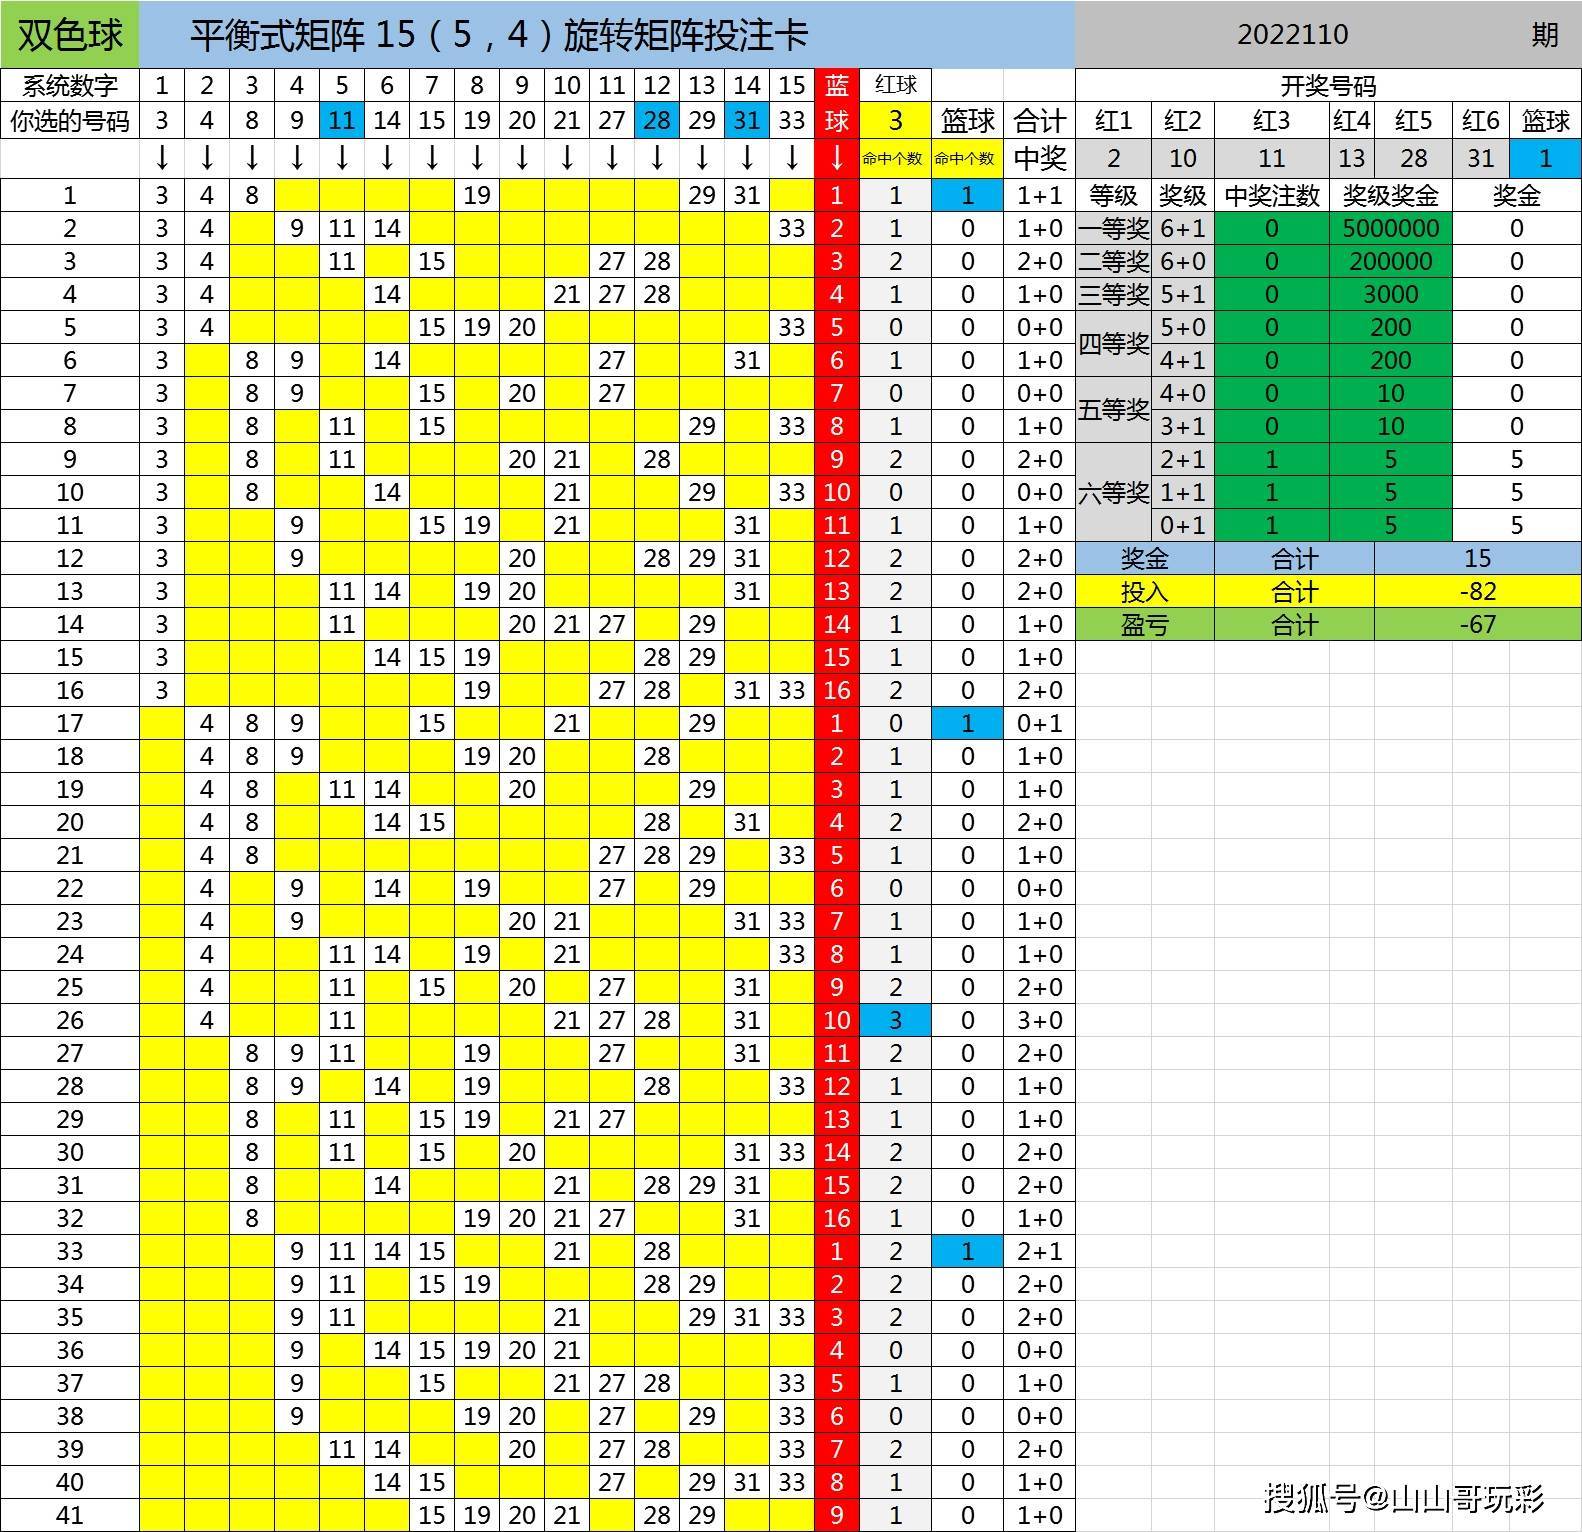
Task: Click the red blue-ball cell 13 in row 29
Action: point(837,1120)
